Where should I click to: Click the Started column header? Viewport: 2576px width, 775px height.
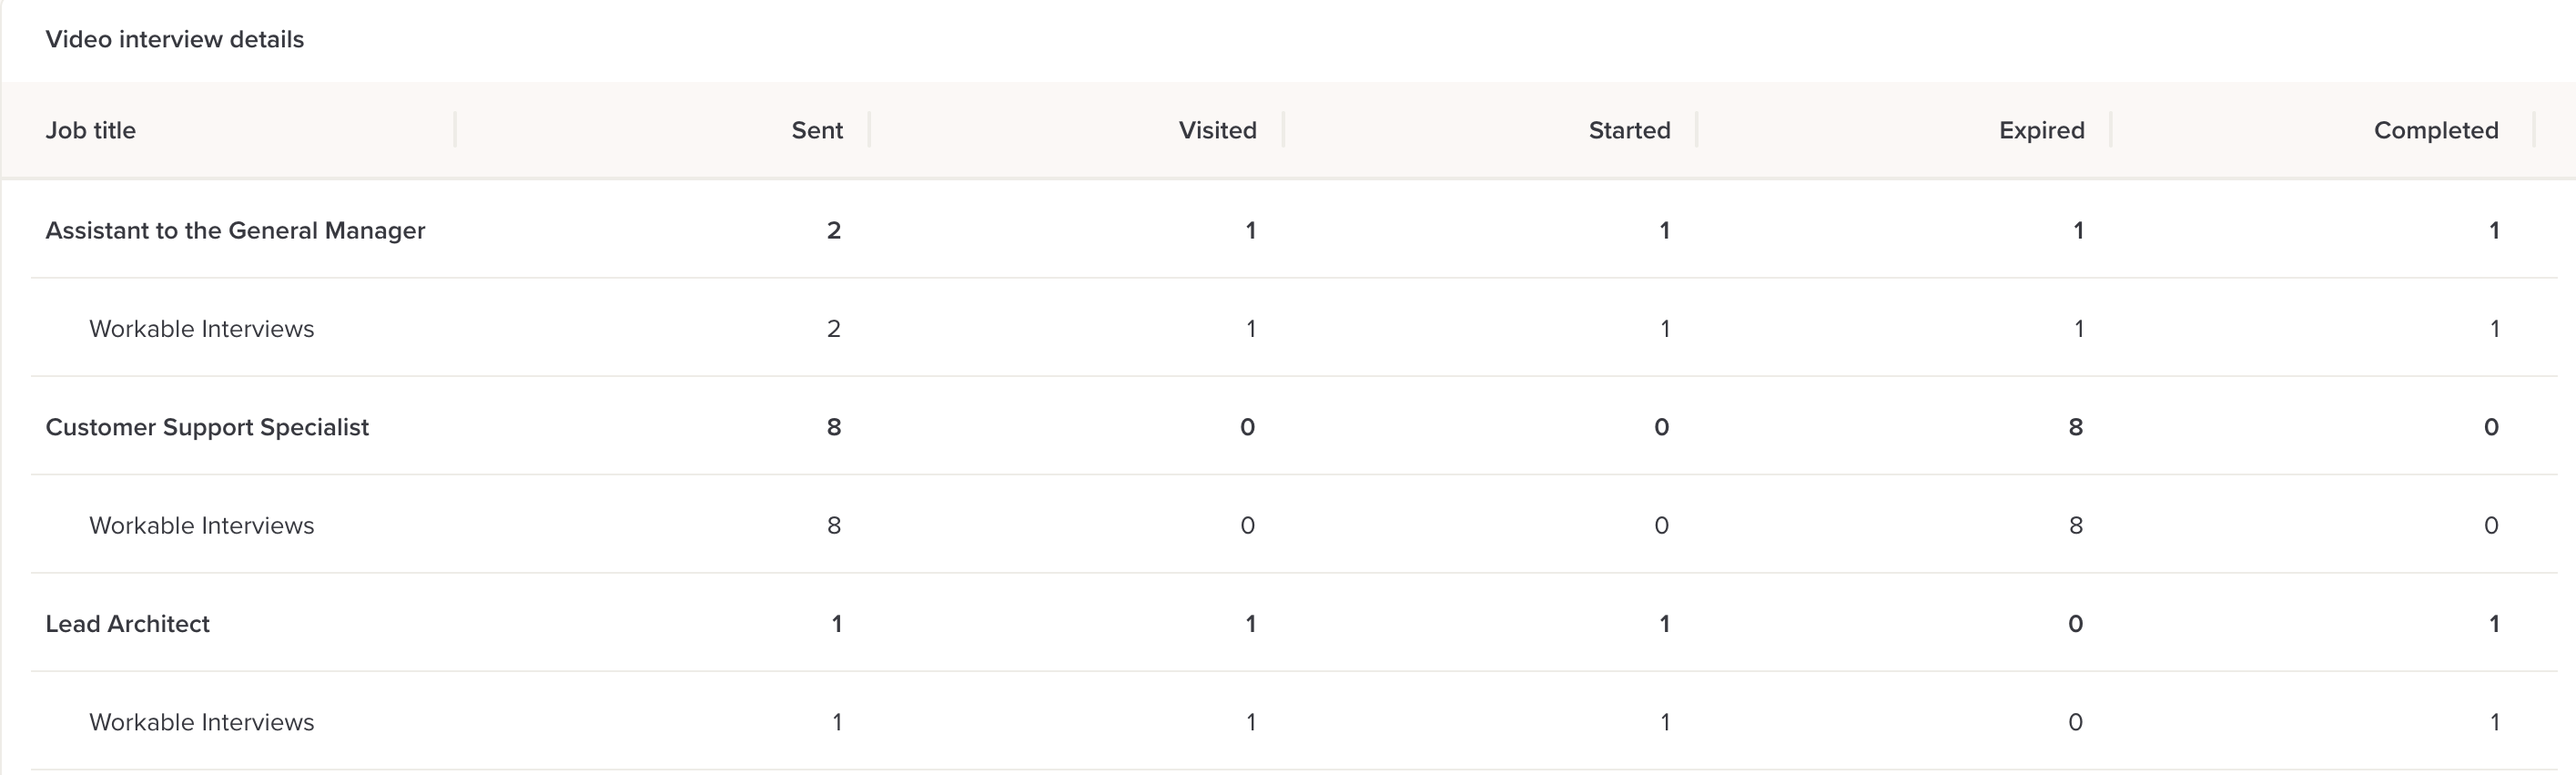click(1629, 131)
